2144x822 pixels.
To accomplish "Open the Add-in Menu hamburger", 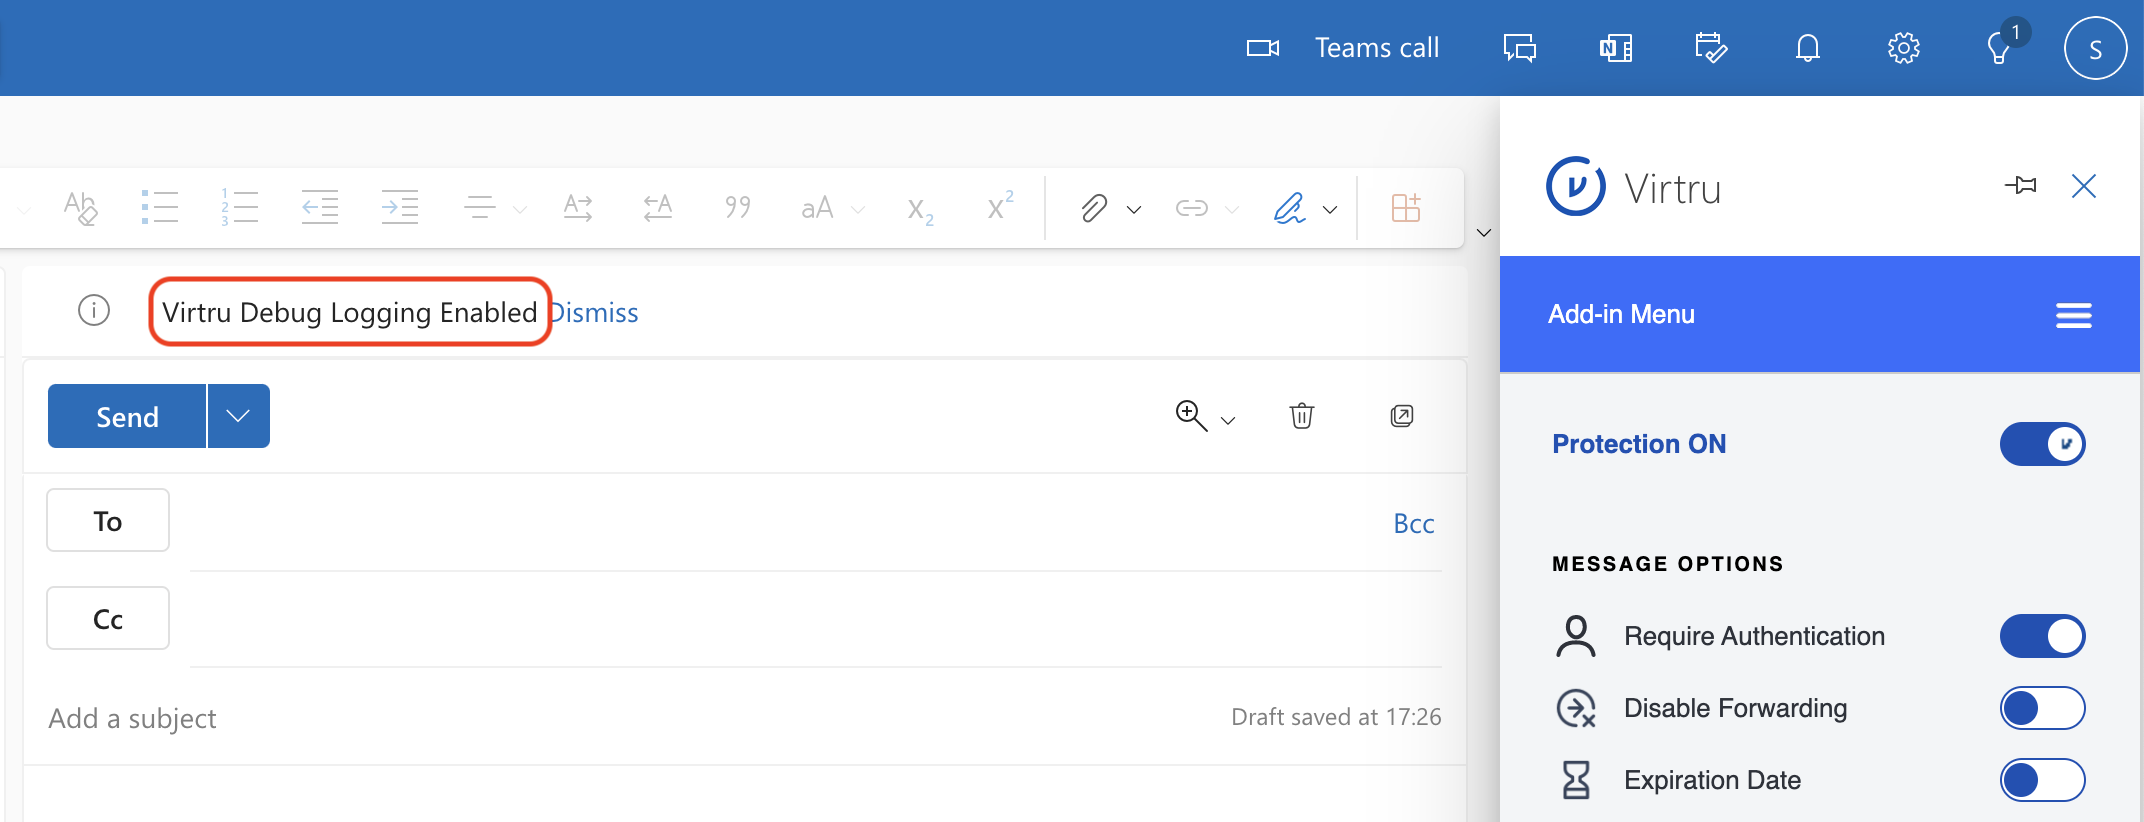I will tap(2073, 315).
